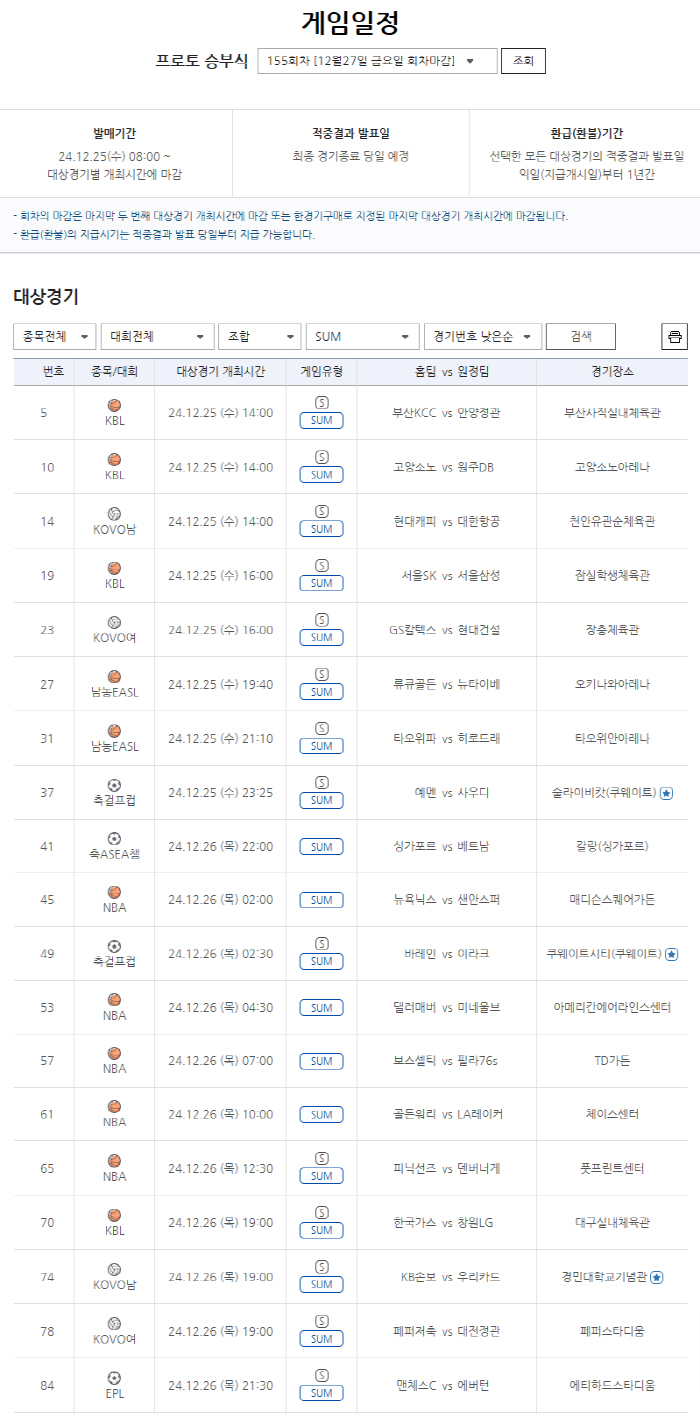700x1414 pixels.
Task: Click matchup 페퍼저축 vs 대전정관
Action: [x=447, y=1331]
